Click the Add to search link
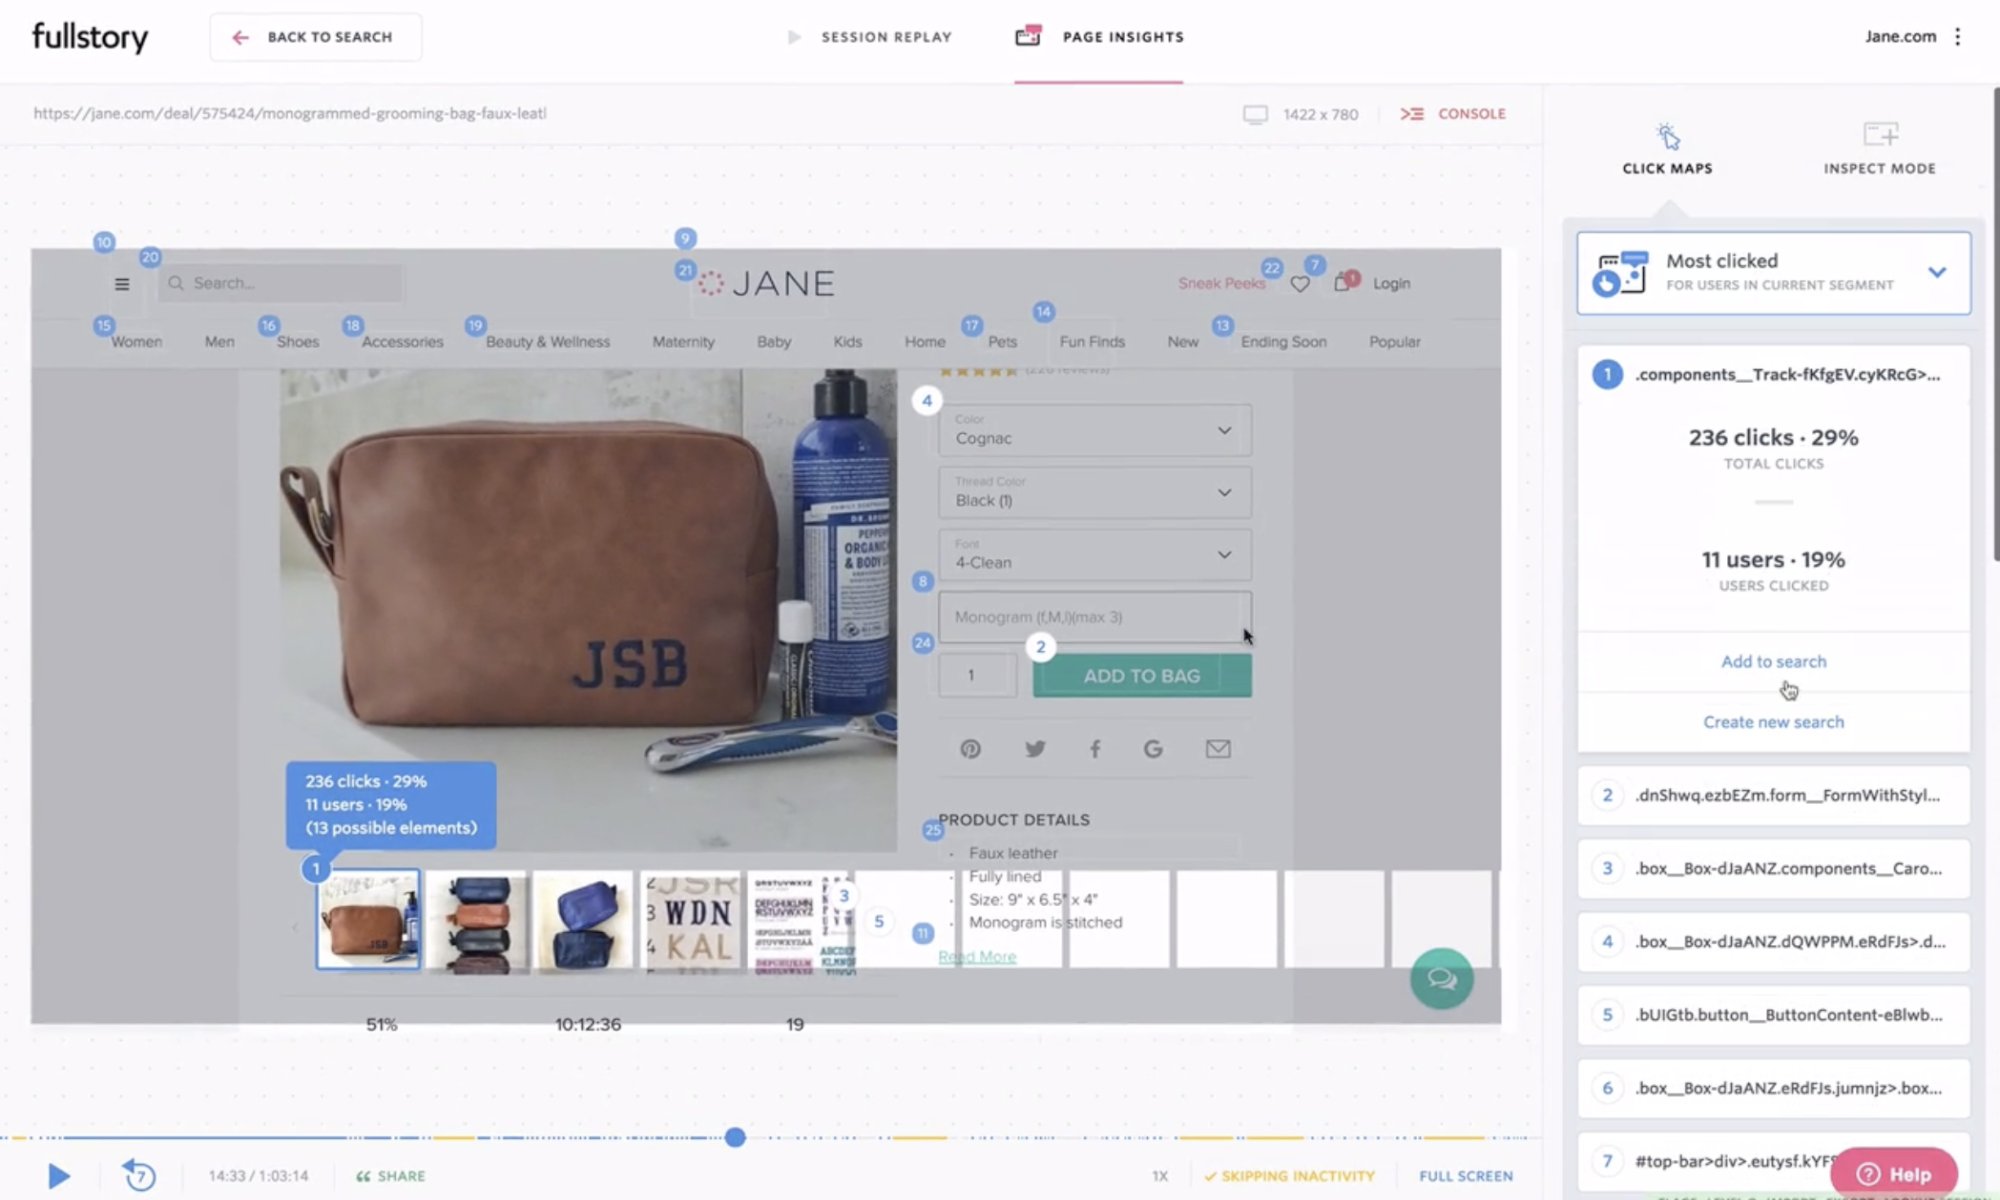The image size is (2000, 1200). [1773, 662]
